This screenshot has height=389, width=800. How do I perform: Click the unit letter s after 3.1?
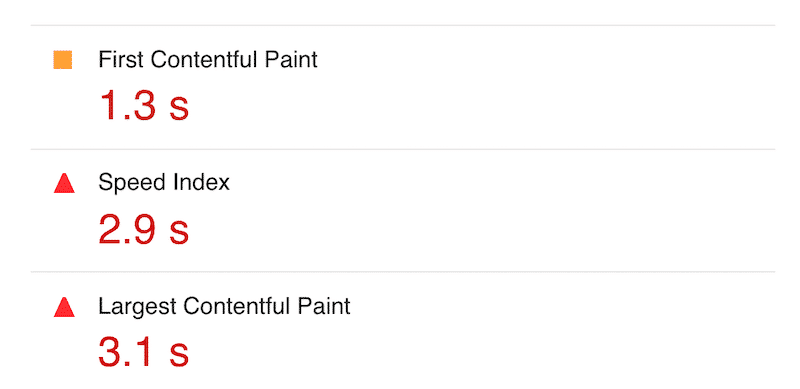pyautogui.click(x=179, y=355)
